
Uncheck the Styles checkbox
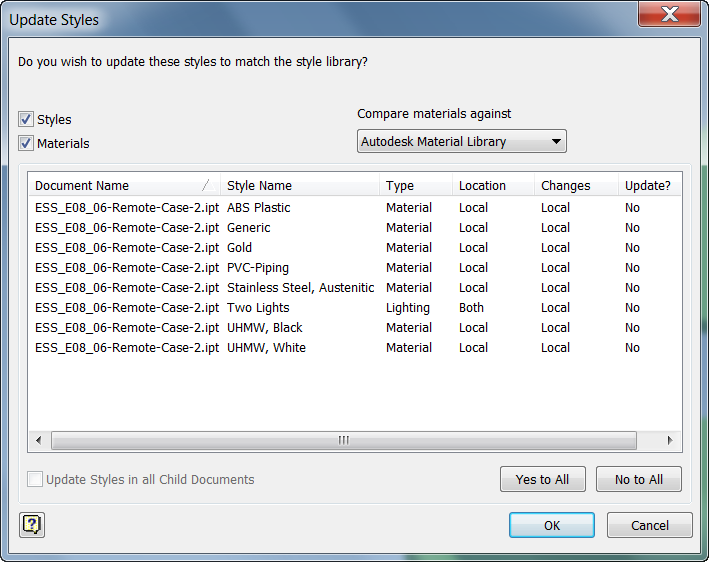(x=26, y=119)
